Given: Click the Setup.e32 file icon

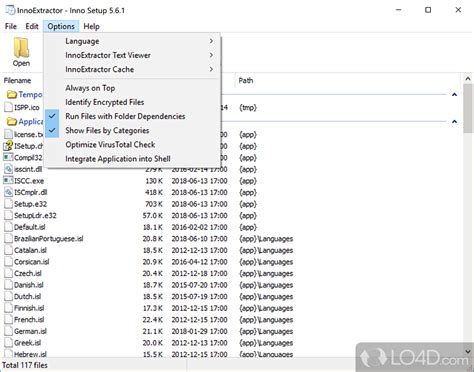Looking at the screenshot, I should point(8,204).
